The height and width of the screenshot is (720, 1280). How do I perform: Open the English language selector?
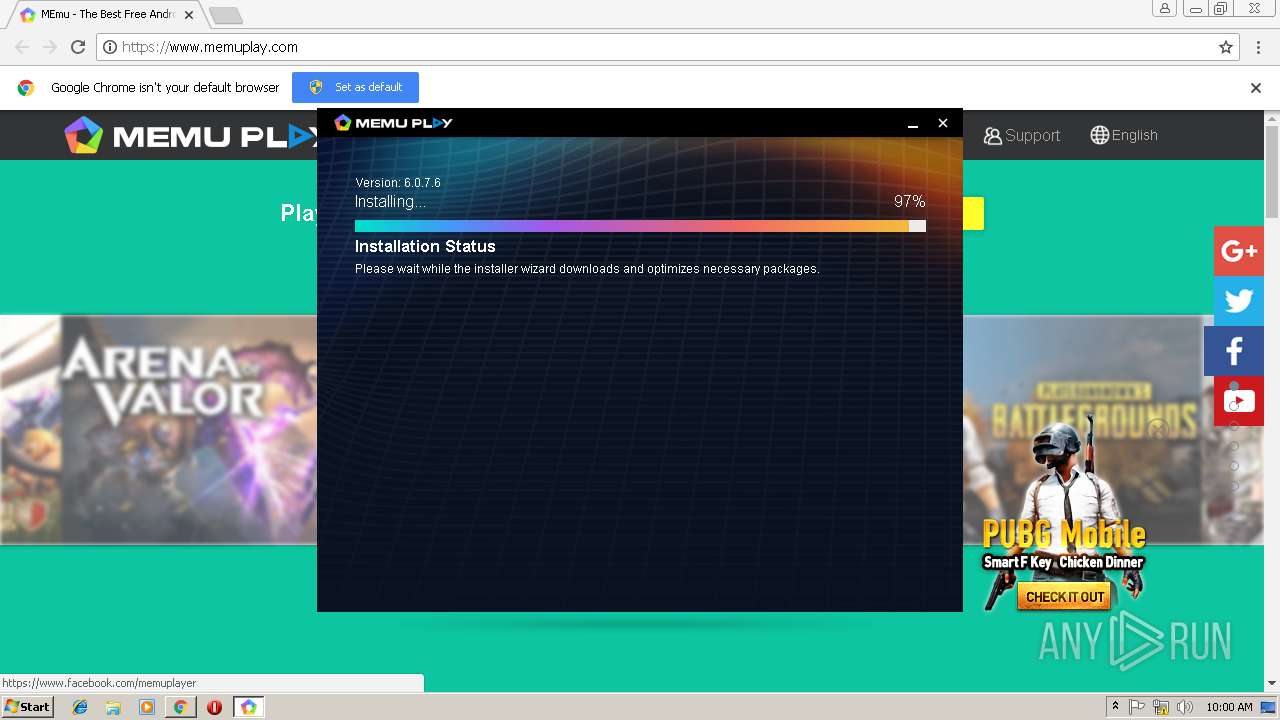[1124, 135]
